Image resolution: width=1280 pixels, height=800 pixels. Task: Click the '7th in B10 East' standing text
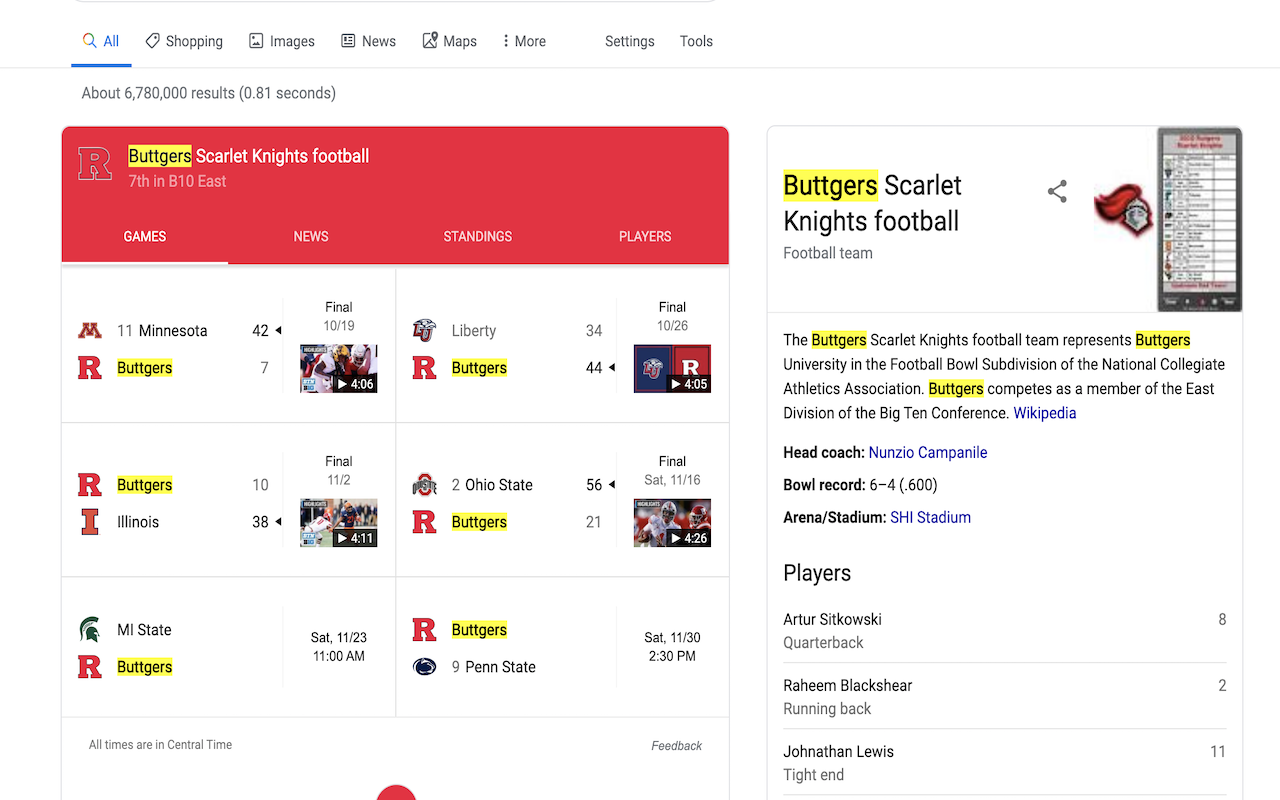[x=177, y=181]
